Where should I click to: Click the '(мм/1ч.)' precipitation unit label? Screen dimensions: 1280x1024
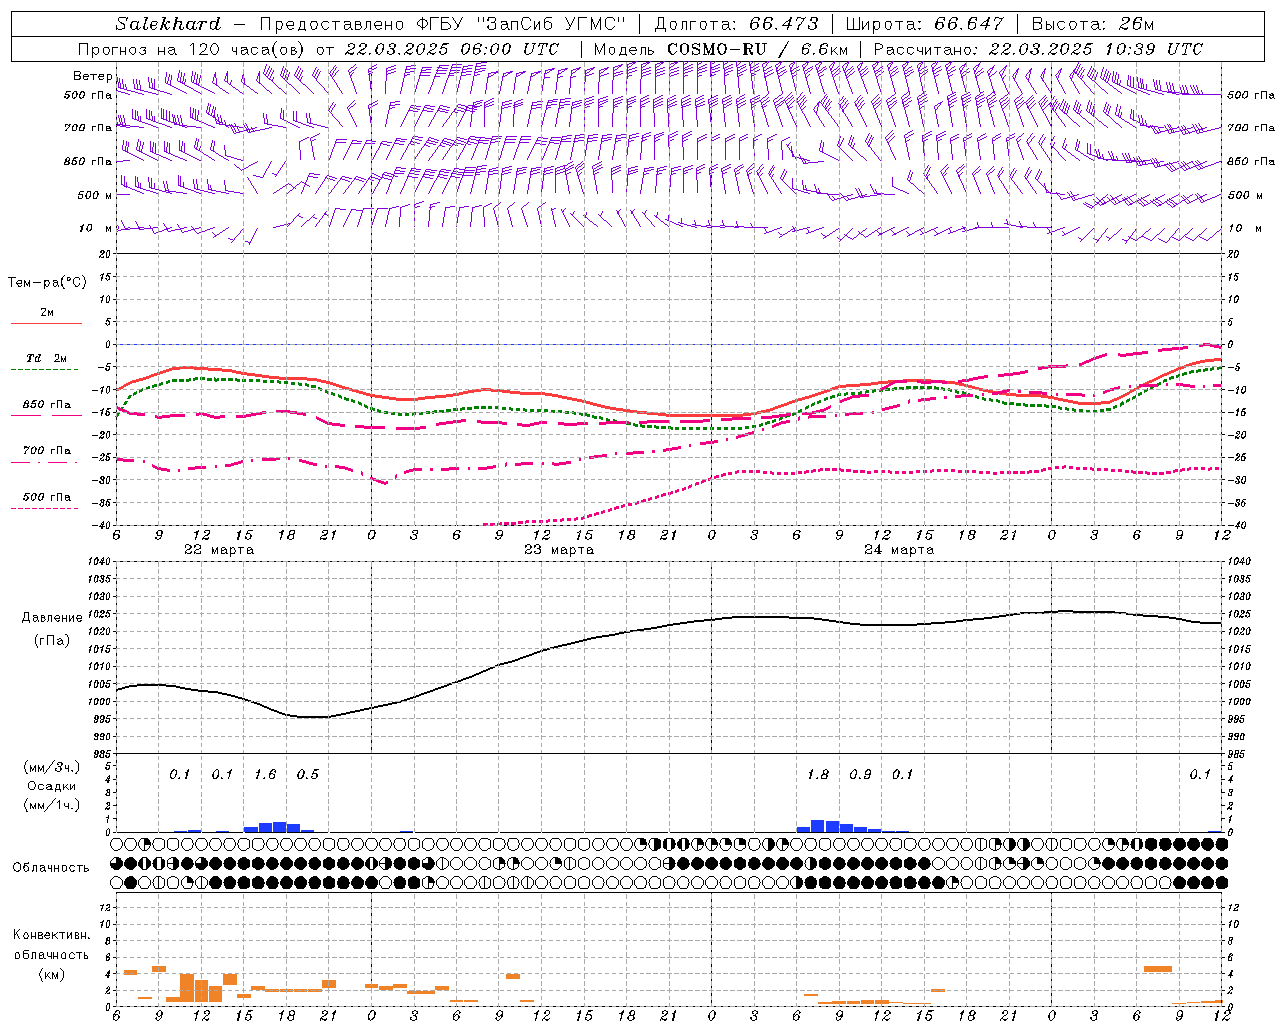coord(51,804)
